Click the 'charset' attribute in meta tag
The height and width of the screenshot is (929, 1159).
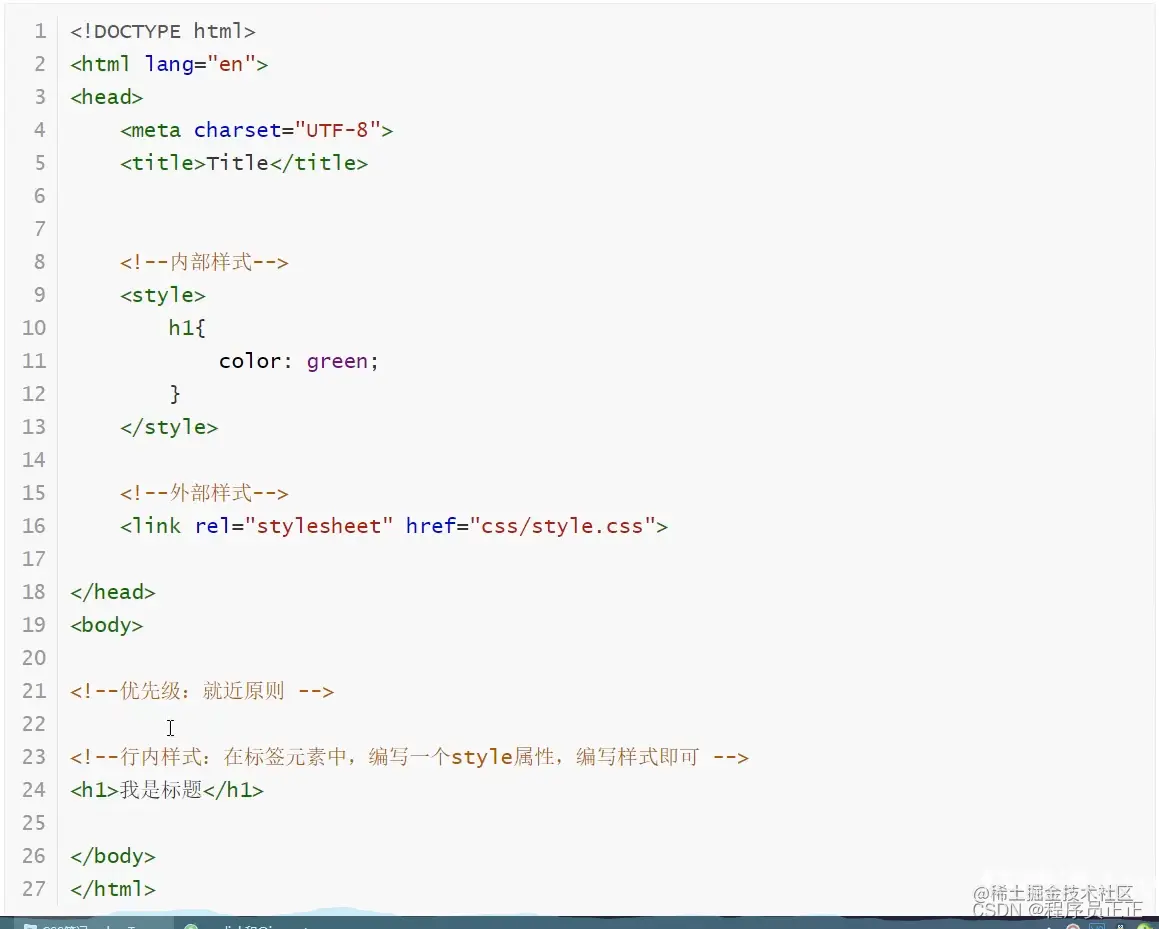pyautogui.click(x=237, y=130)
